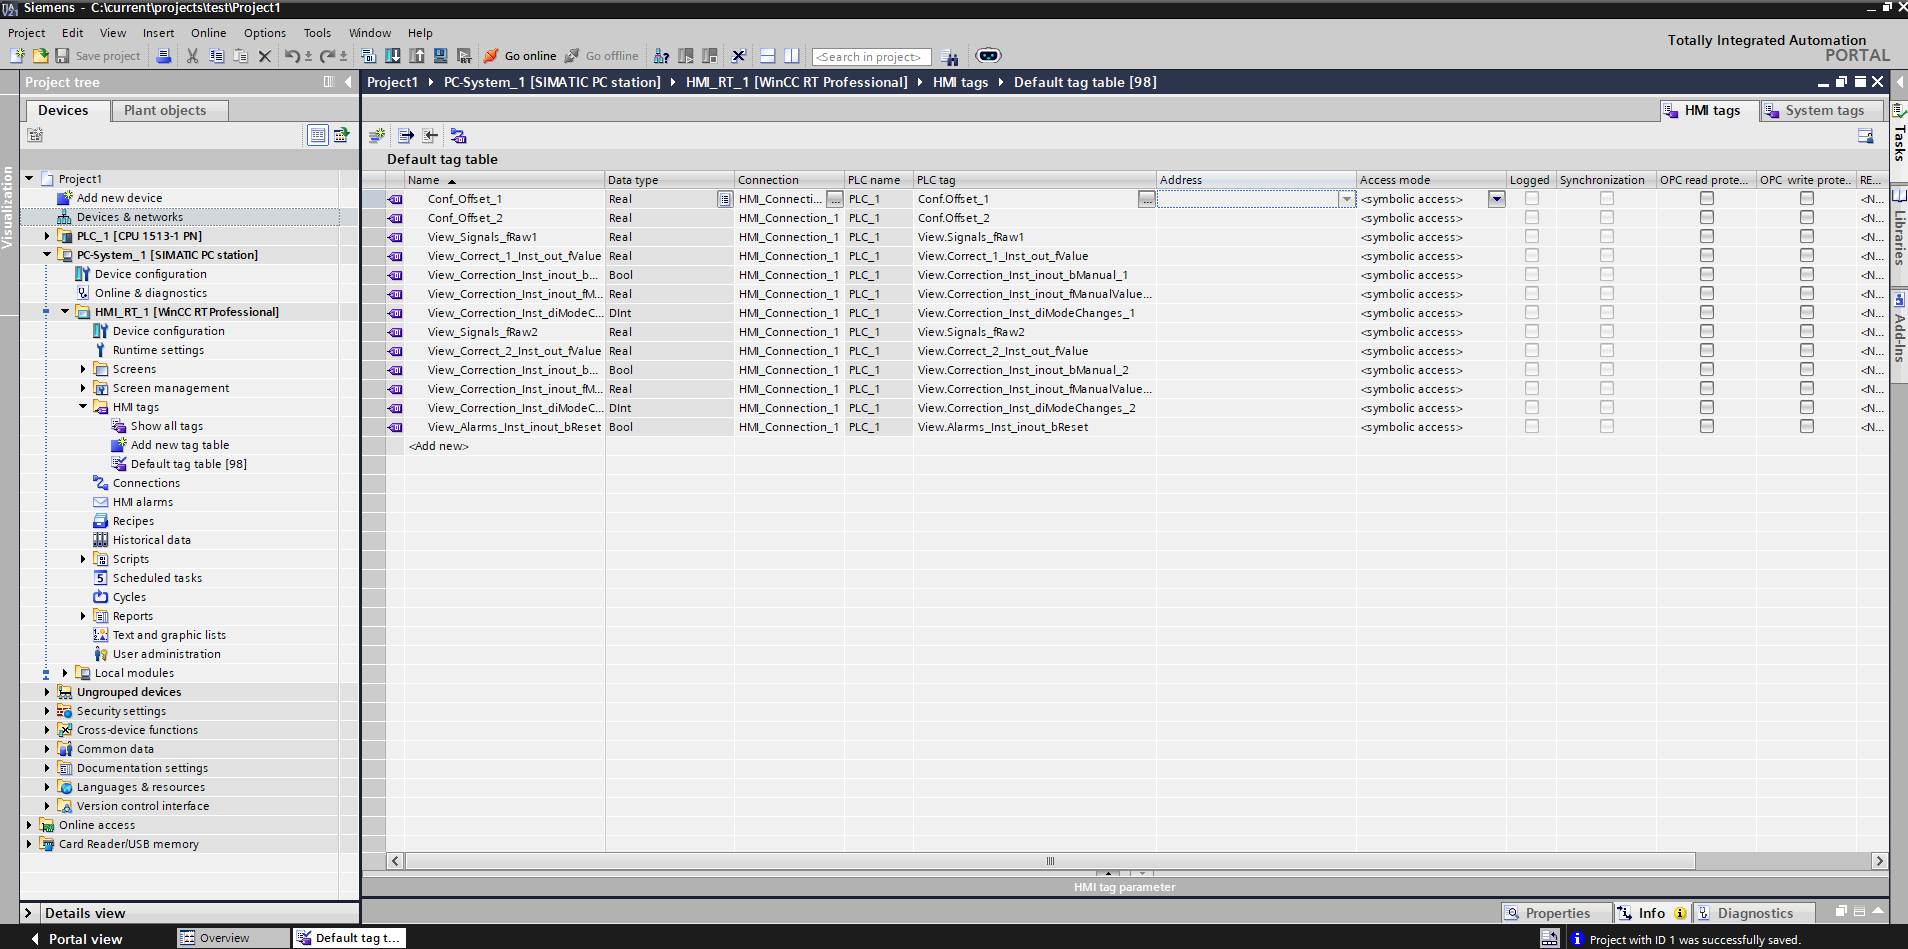This screenshot has height=949, width=1908.
Task: Click the Delete X icon in the toolbar
Action: pos(265,56)
